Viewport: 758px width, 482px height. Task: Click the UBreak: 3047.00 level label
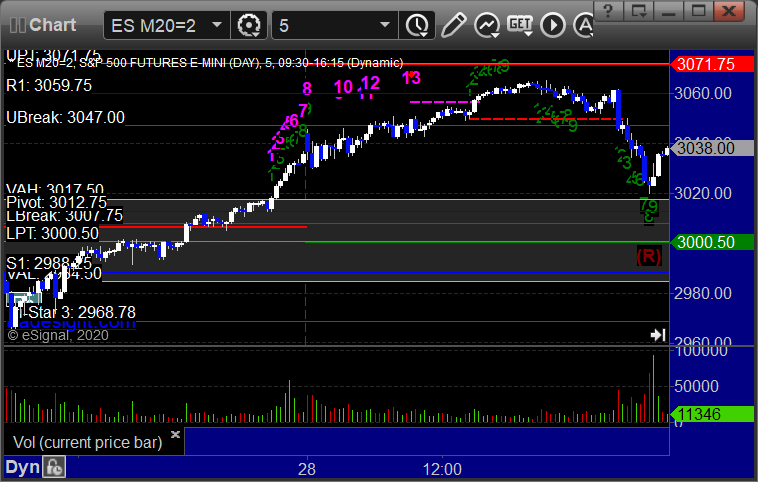coord(65,117)
